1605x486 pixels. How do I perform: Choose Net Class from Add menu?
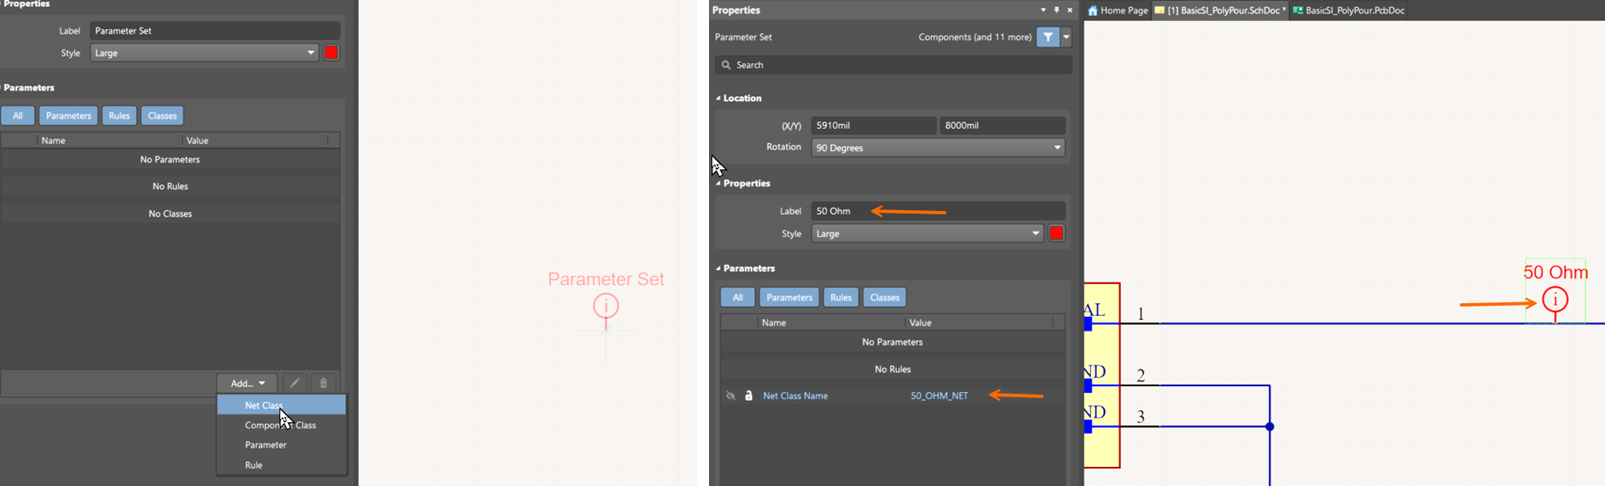(281, 405)
